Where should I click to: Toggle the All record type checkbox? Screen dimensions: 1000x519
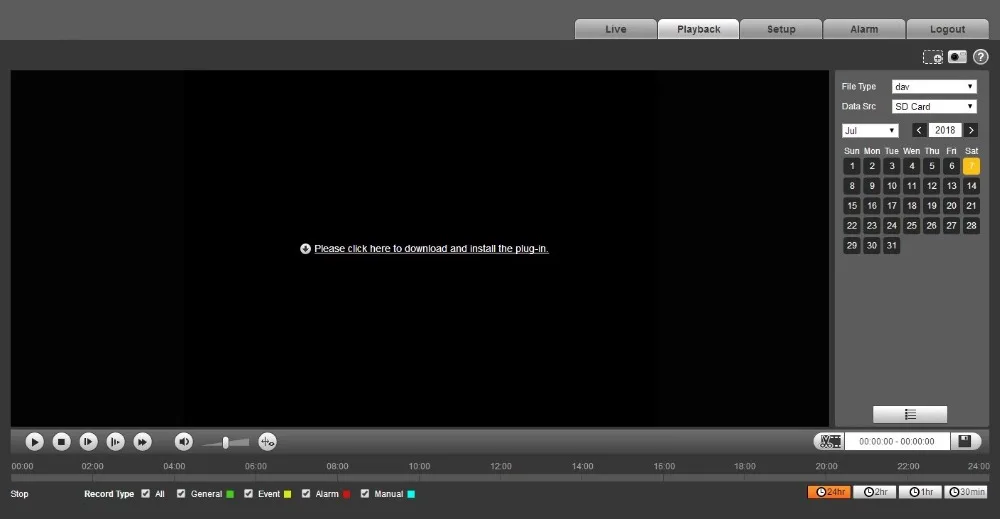(145, 493)
